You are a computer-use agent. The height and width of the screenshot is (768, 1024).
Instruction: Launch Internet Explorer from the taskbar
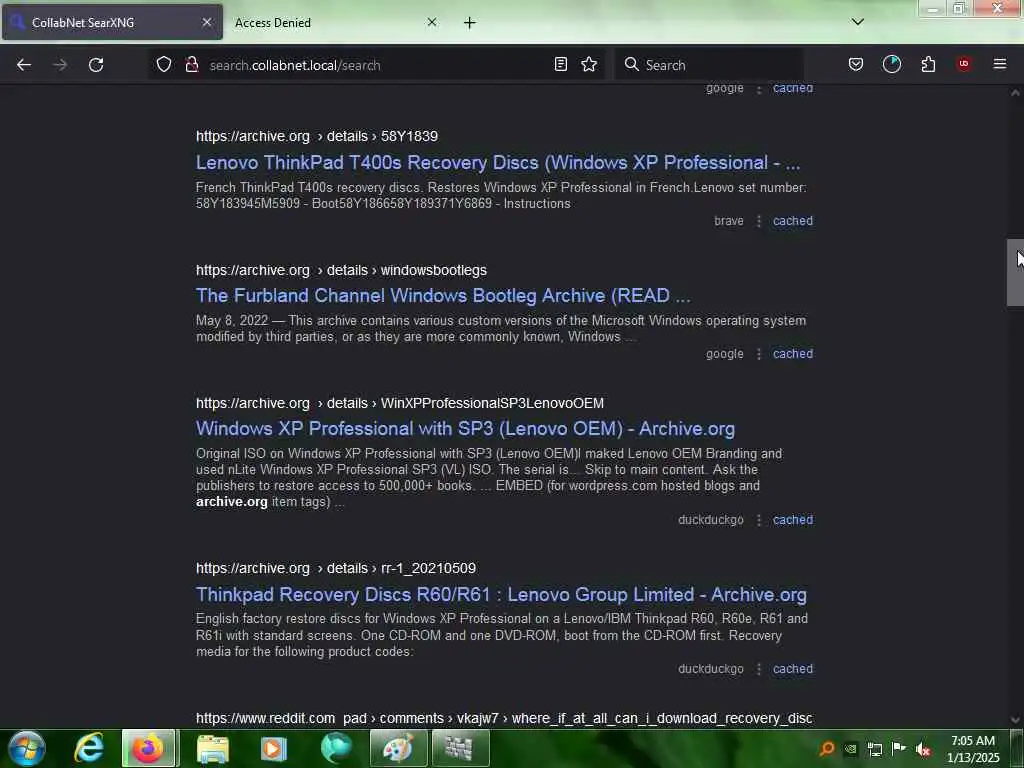[x=89, y=748]
